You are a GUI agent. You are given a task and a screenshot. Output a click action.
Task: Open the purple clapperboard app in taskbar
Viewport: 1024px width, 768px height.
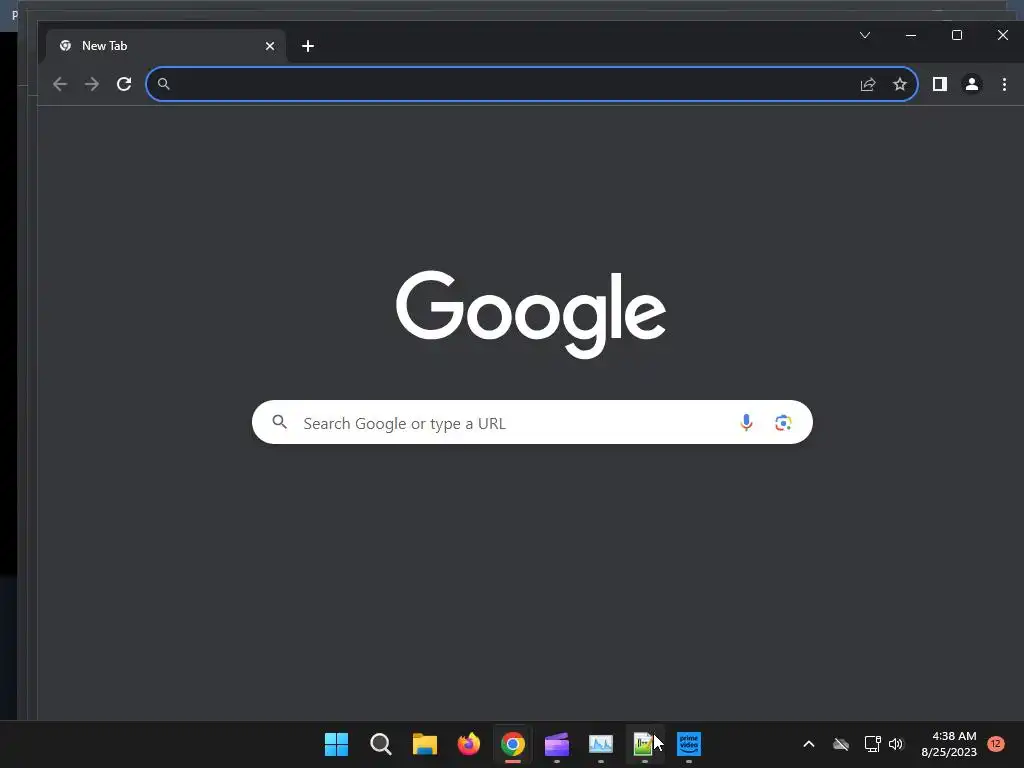coord(557,744)
